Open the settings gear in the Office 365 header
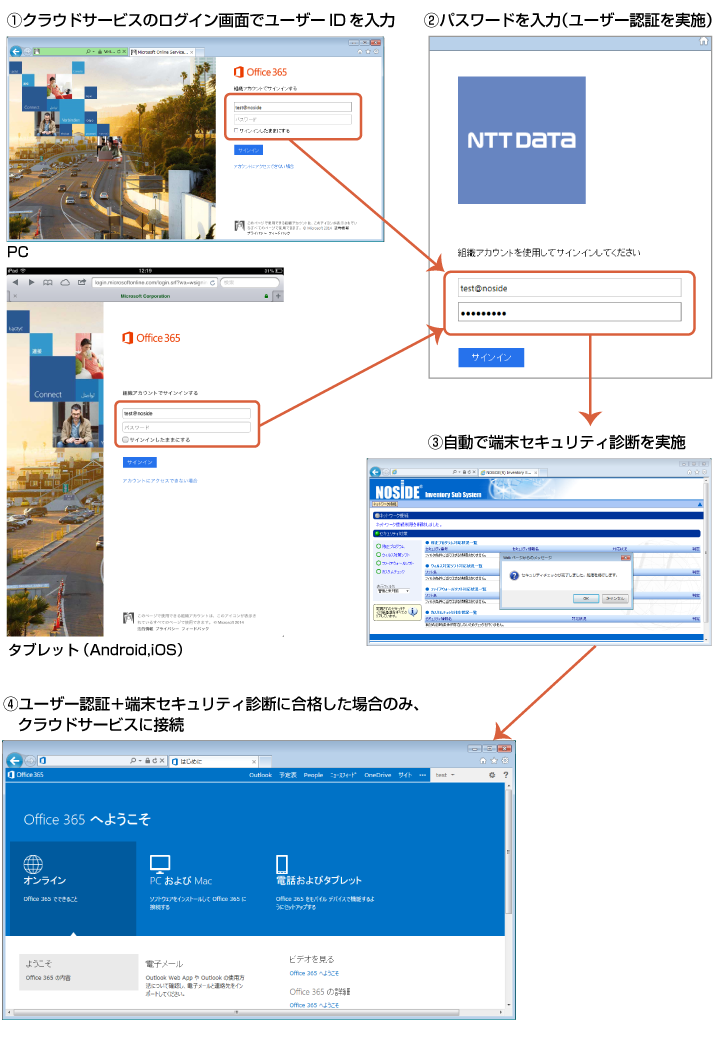This screenshot has height=1037, width=716. (x=492, y=774)
